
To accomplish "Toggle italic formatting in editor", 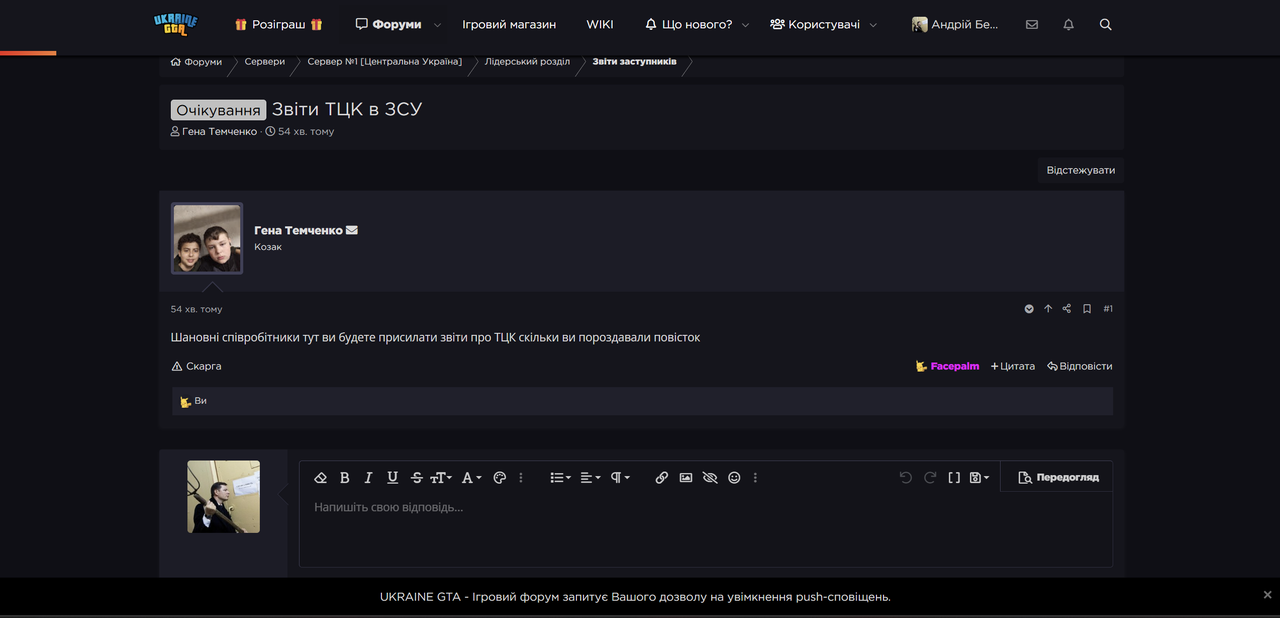I will tap(368, 478).
